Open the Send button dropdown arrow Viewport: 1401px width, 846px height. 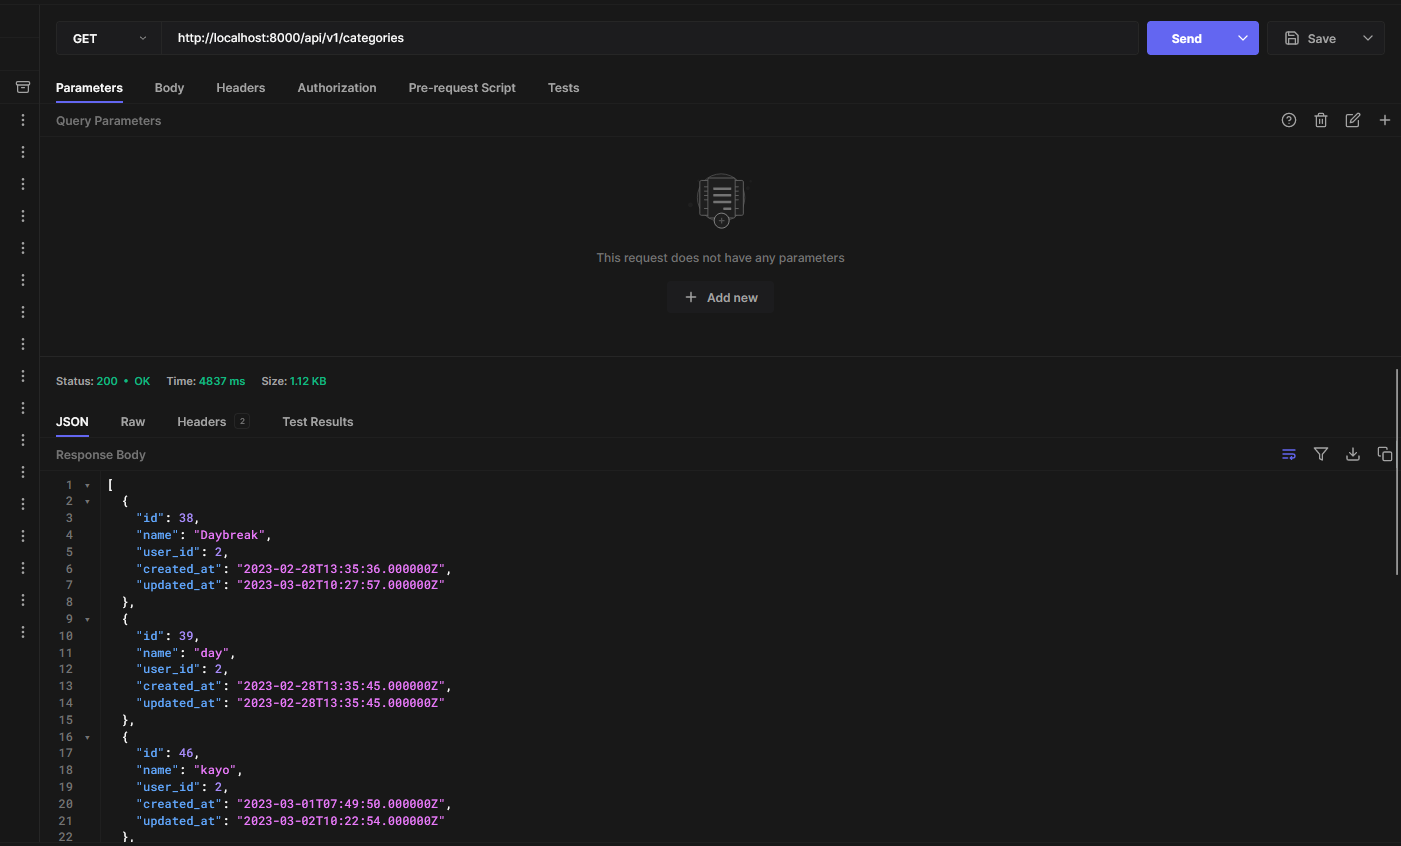pos(1243,38)
